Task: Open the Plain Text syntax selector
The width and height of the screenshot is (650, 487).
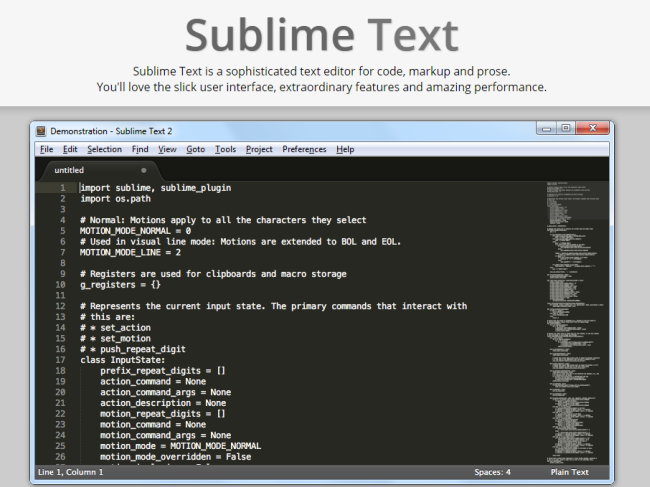Action: pos(570,472)
